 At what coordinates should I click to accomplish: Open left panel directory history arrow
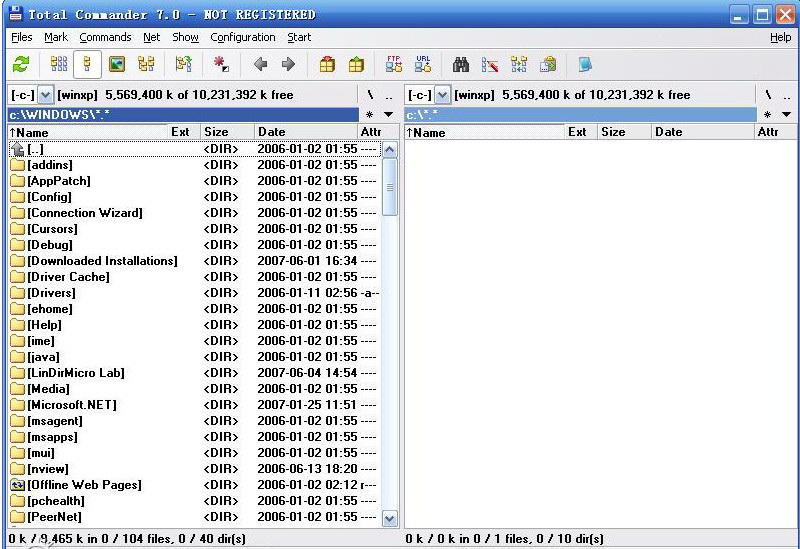[389, 115]
